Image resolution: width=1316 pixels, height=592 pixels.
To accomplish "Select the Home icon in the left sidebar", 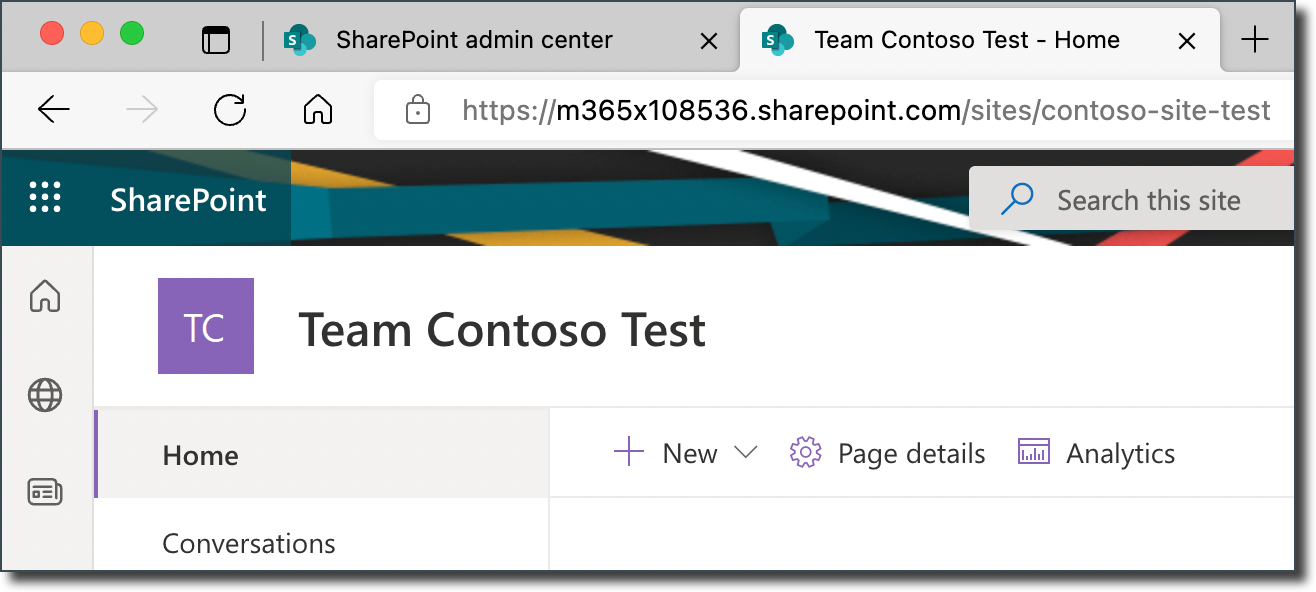I will (46, 297).
